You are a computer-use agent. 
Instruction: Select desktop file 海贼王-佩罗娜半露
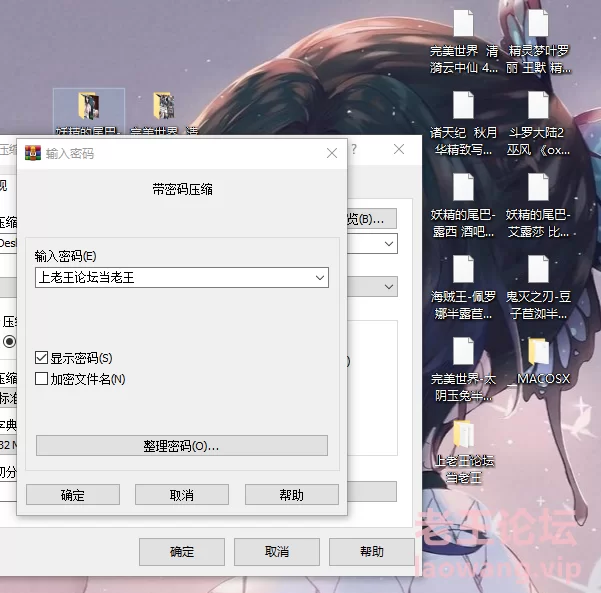point(463,287)
